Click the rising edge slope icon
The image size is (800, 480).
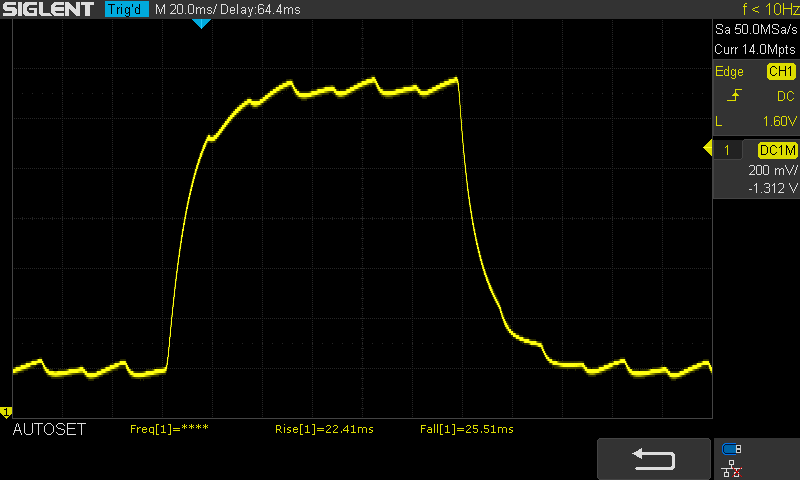pyautogui.click(x=734, y=95)
